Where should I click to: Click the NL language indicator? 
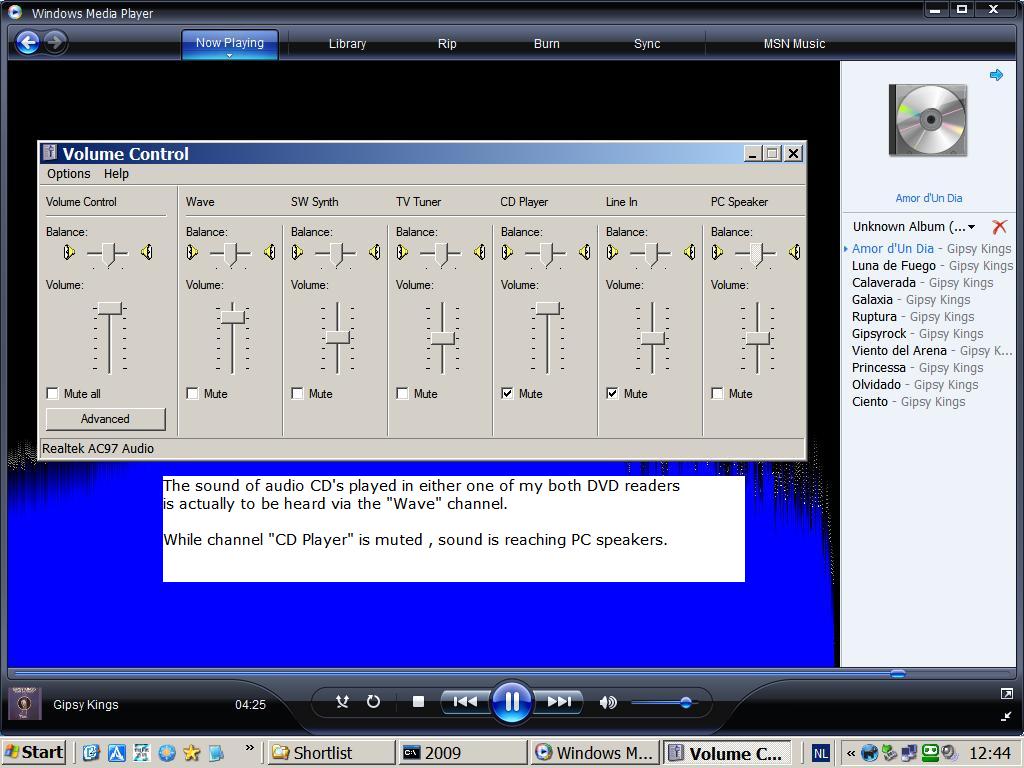[x=821, y=753]
